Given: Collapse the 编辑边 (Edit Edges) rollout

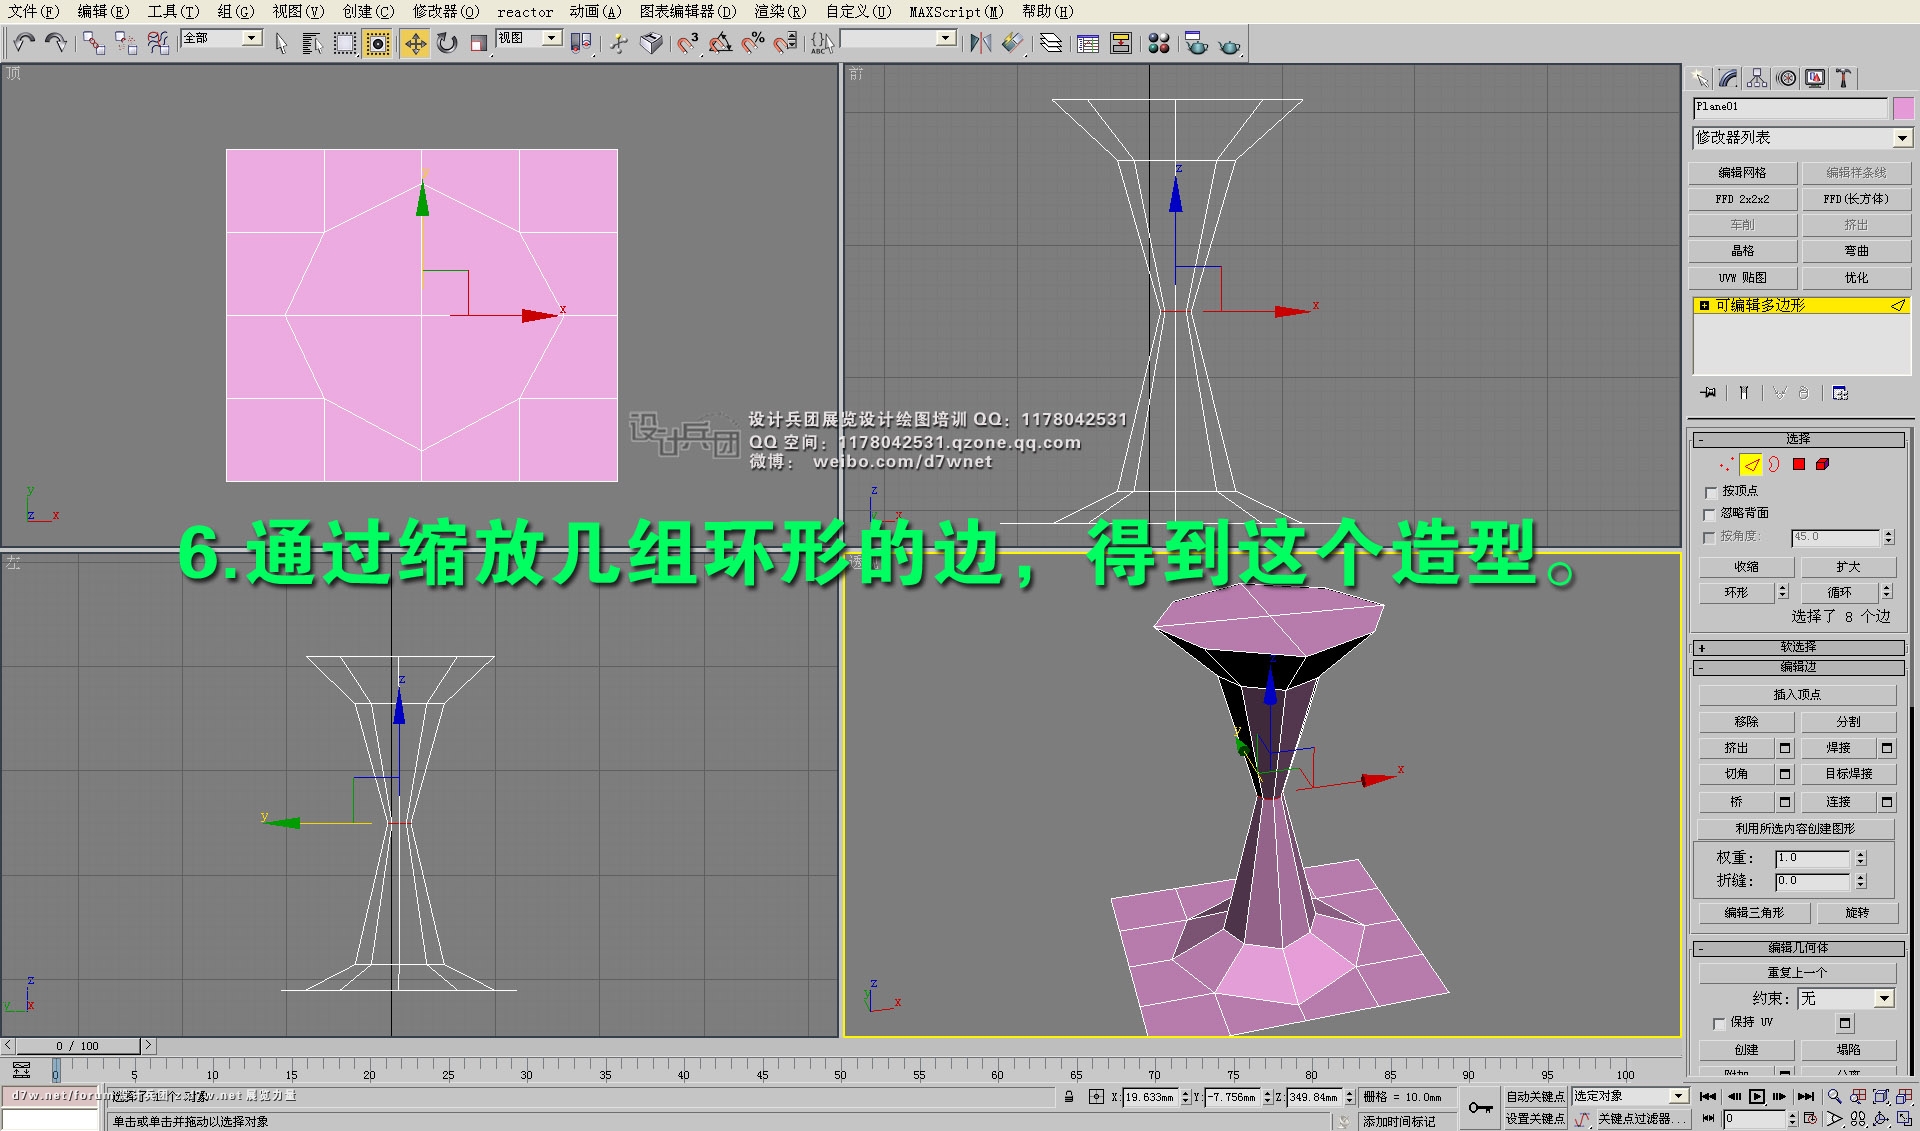Looking at the screenshot, I should click(1797, 667).
